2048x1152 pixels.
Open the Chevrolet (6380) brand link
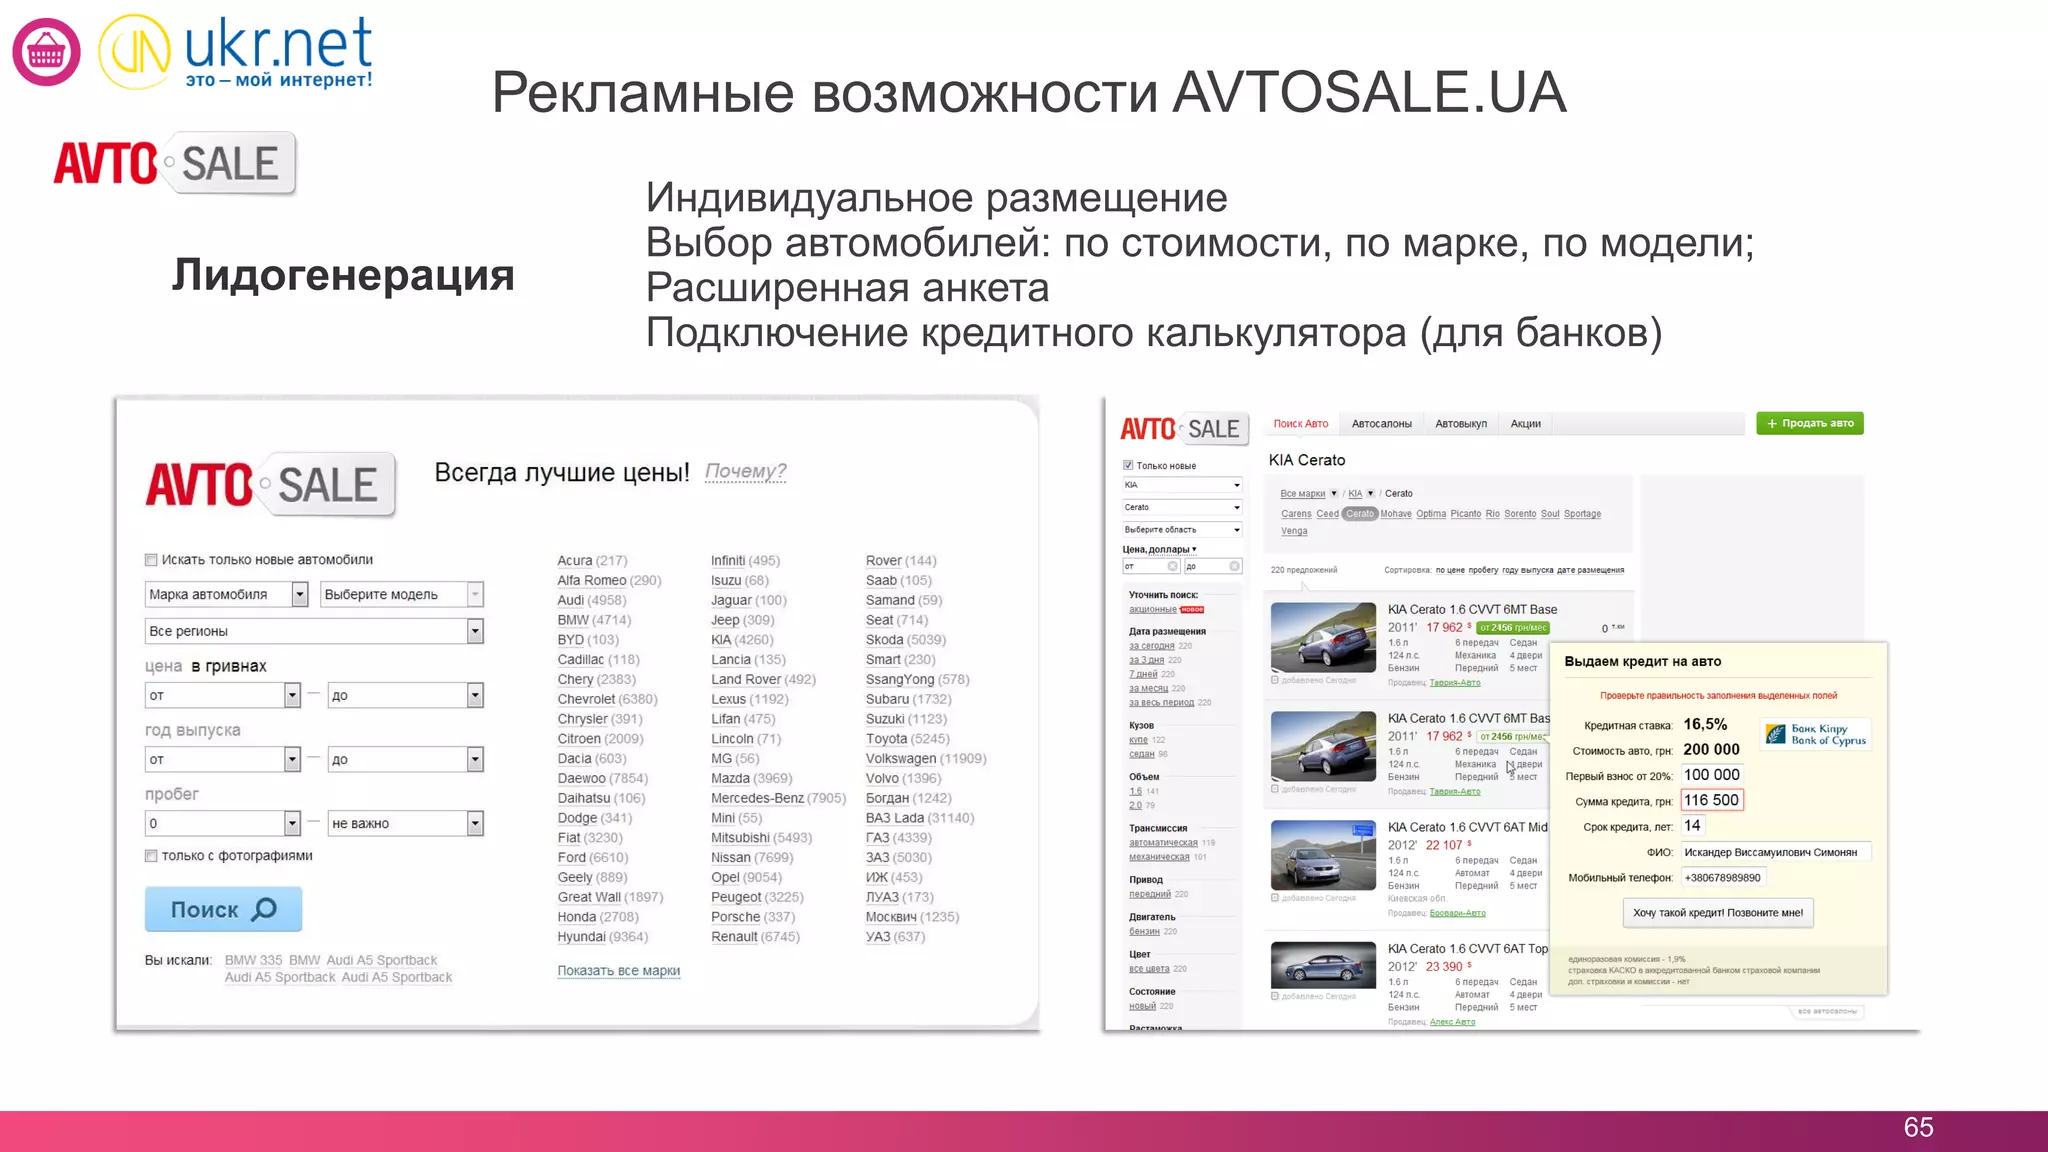[607, 699]
